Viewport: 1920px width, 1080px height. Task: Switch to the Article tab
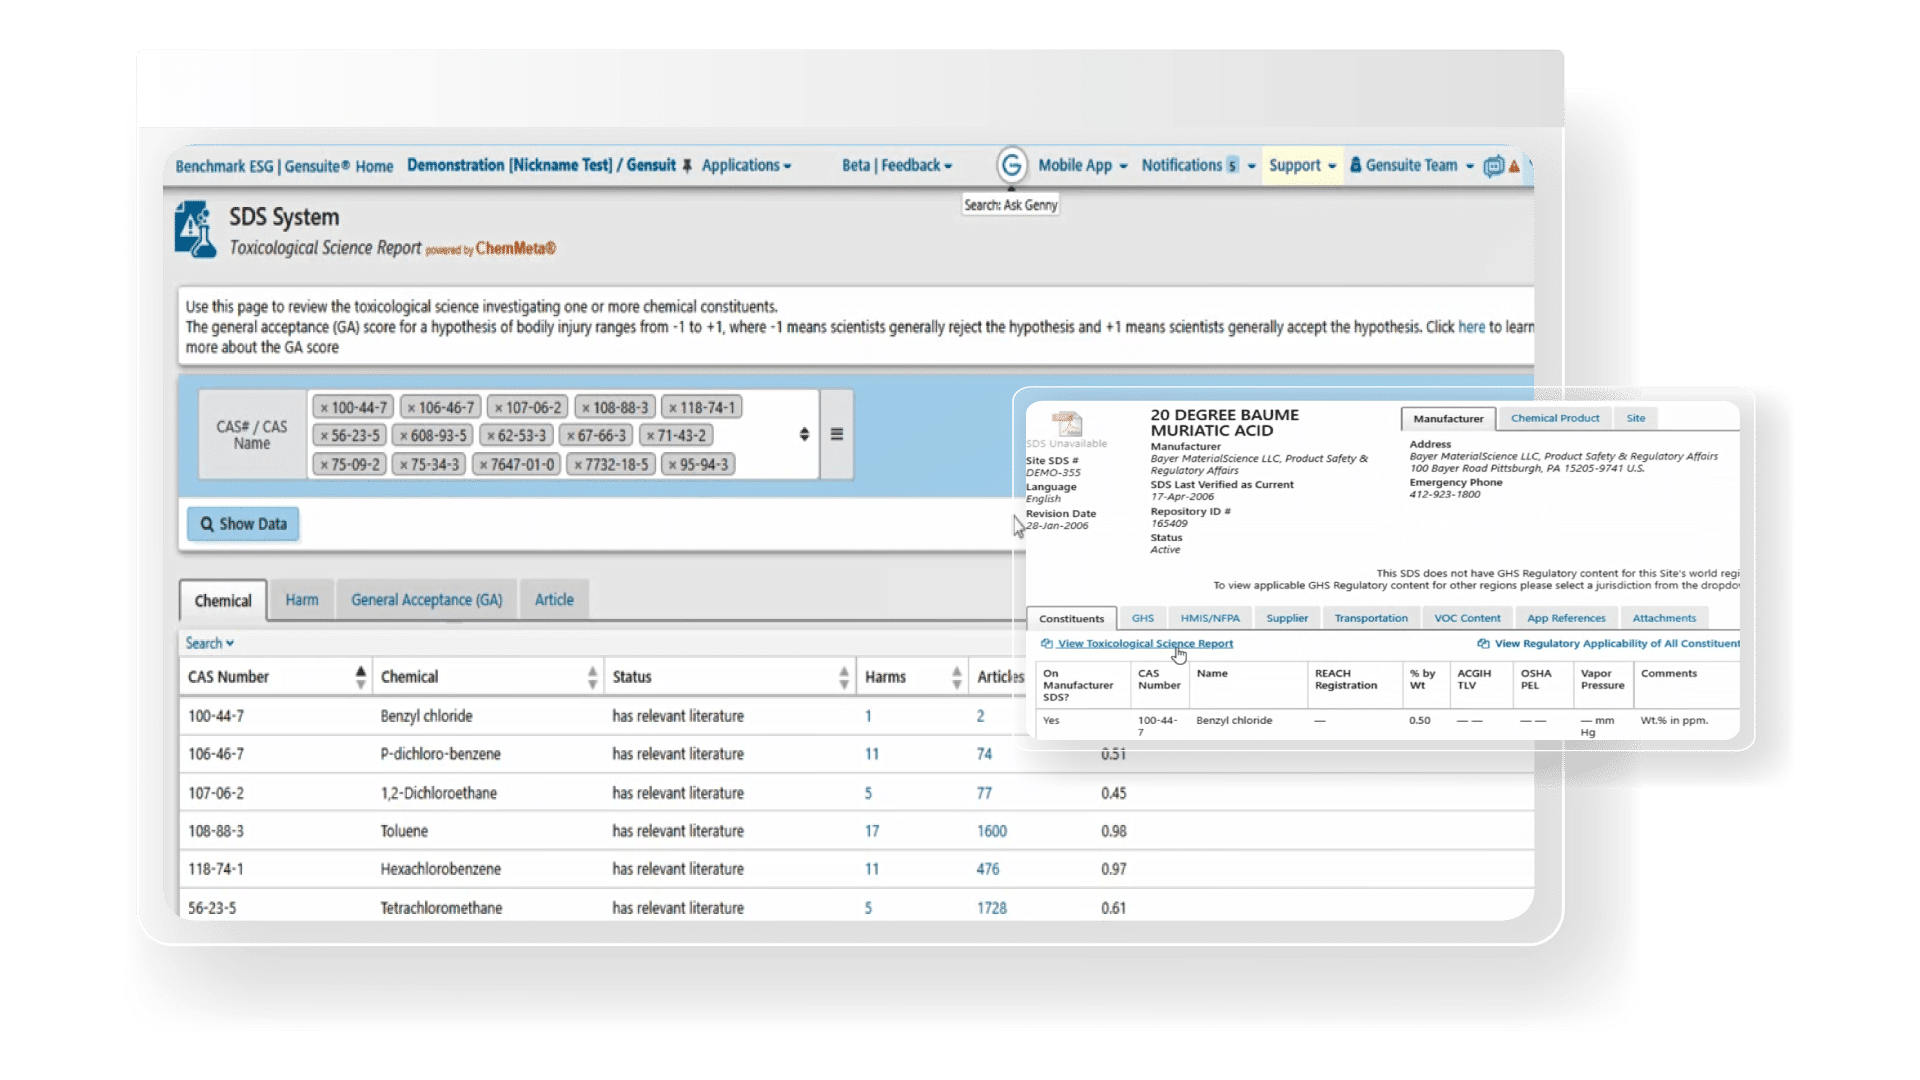(554, 600)
